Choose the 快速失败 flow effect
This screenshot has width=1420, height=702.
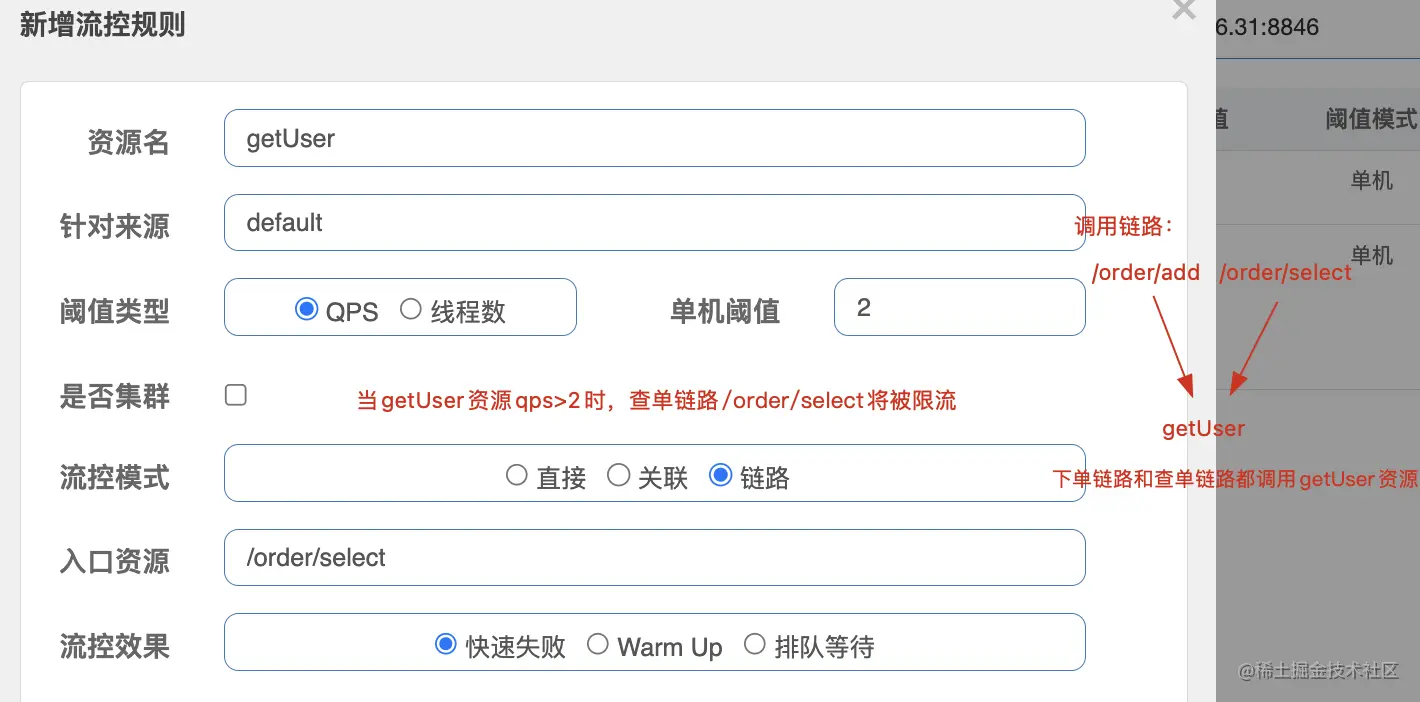[446, 645]
